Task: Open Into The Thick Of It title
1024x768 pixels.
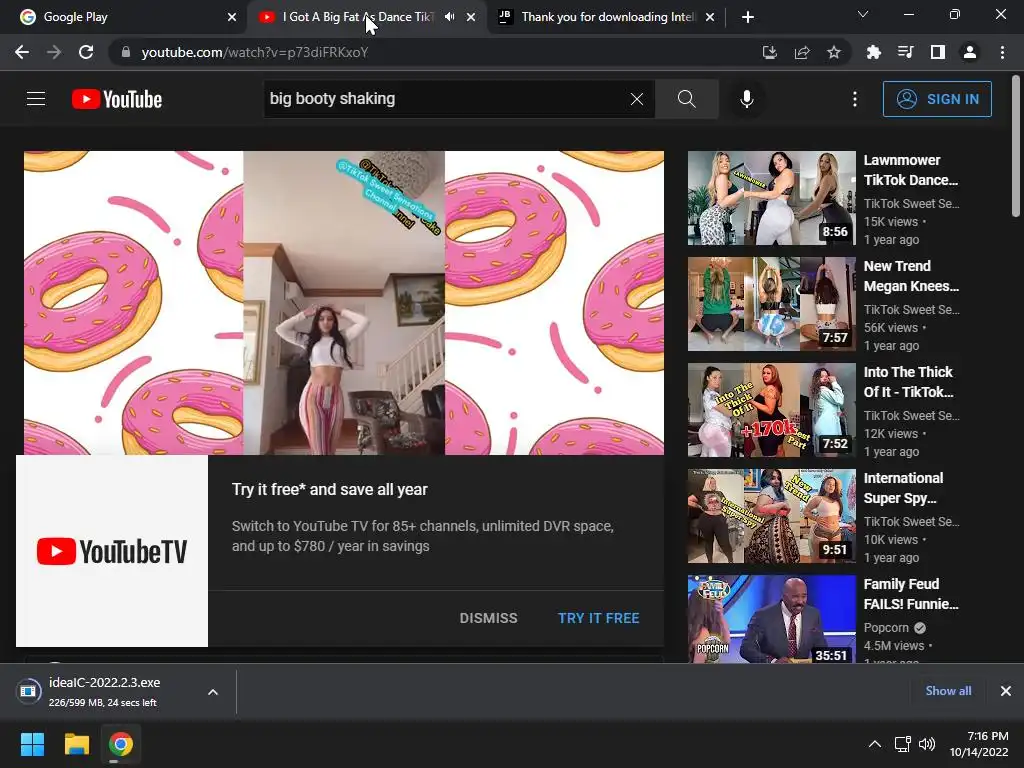Action: pos(908,381)
